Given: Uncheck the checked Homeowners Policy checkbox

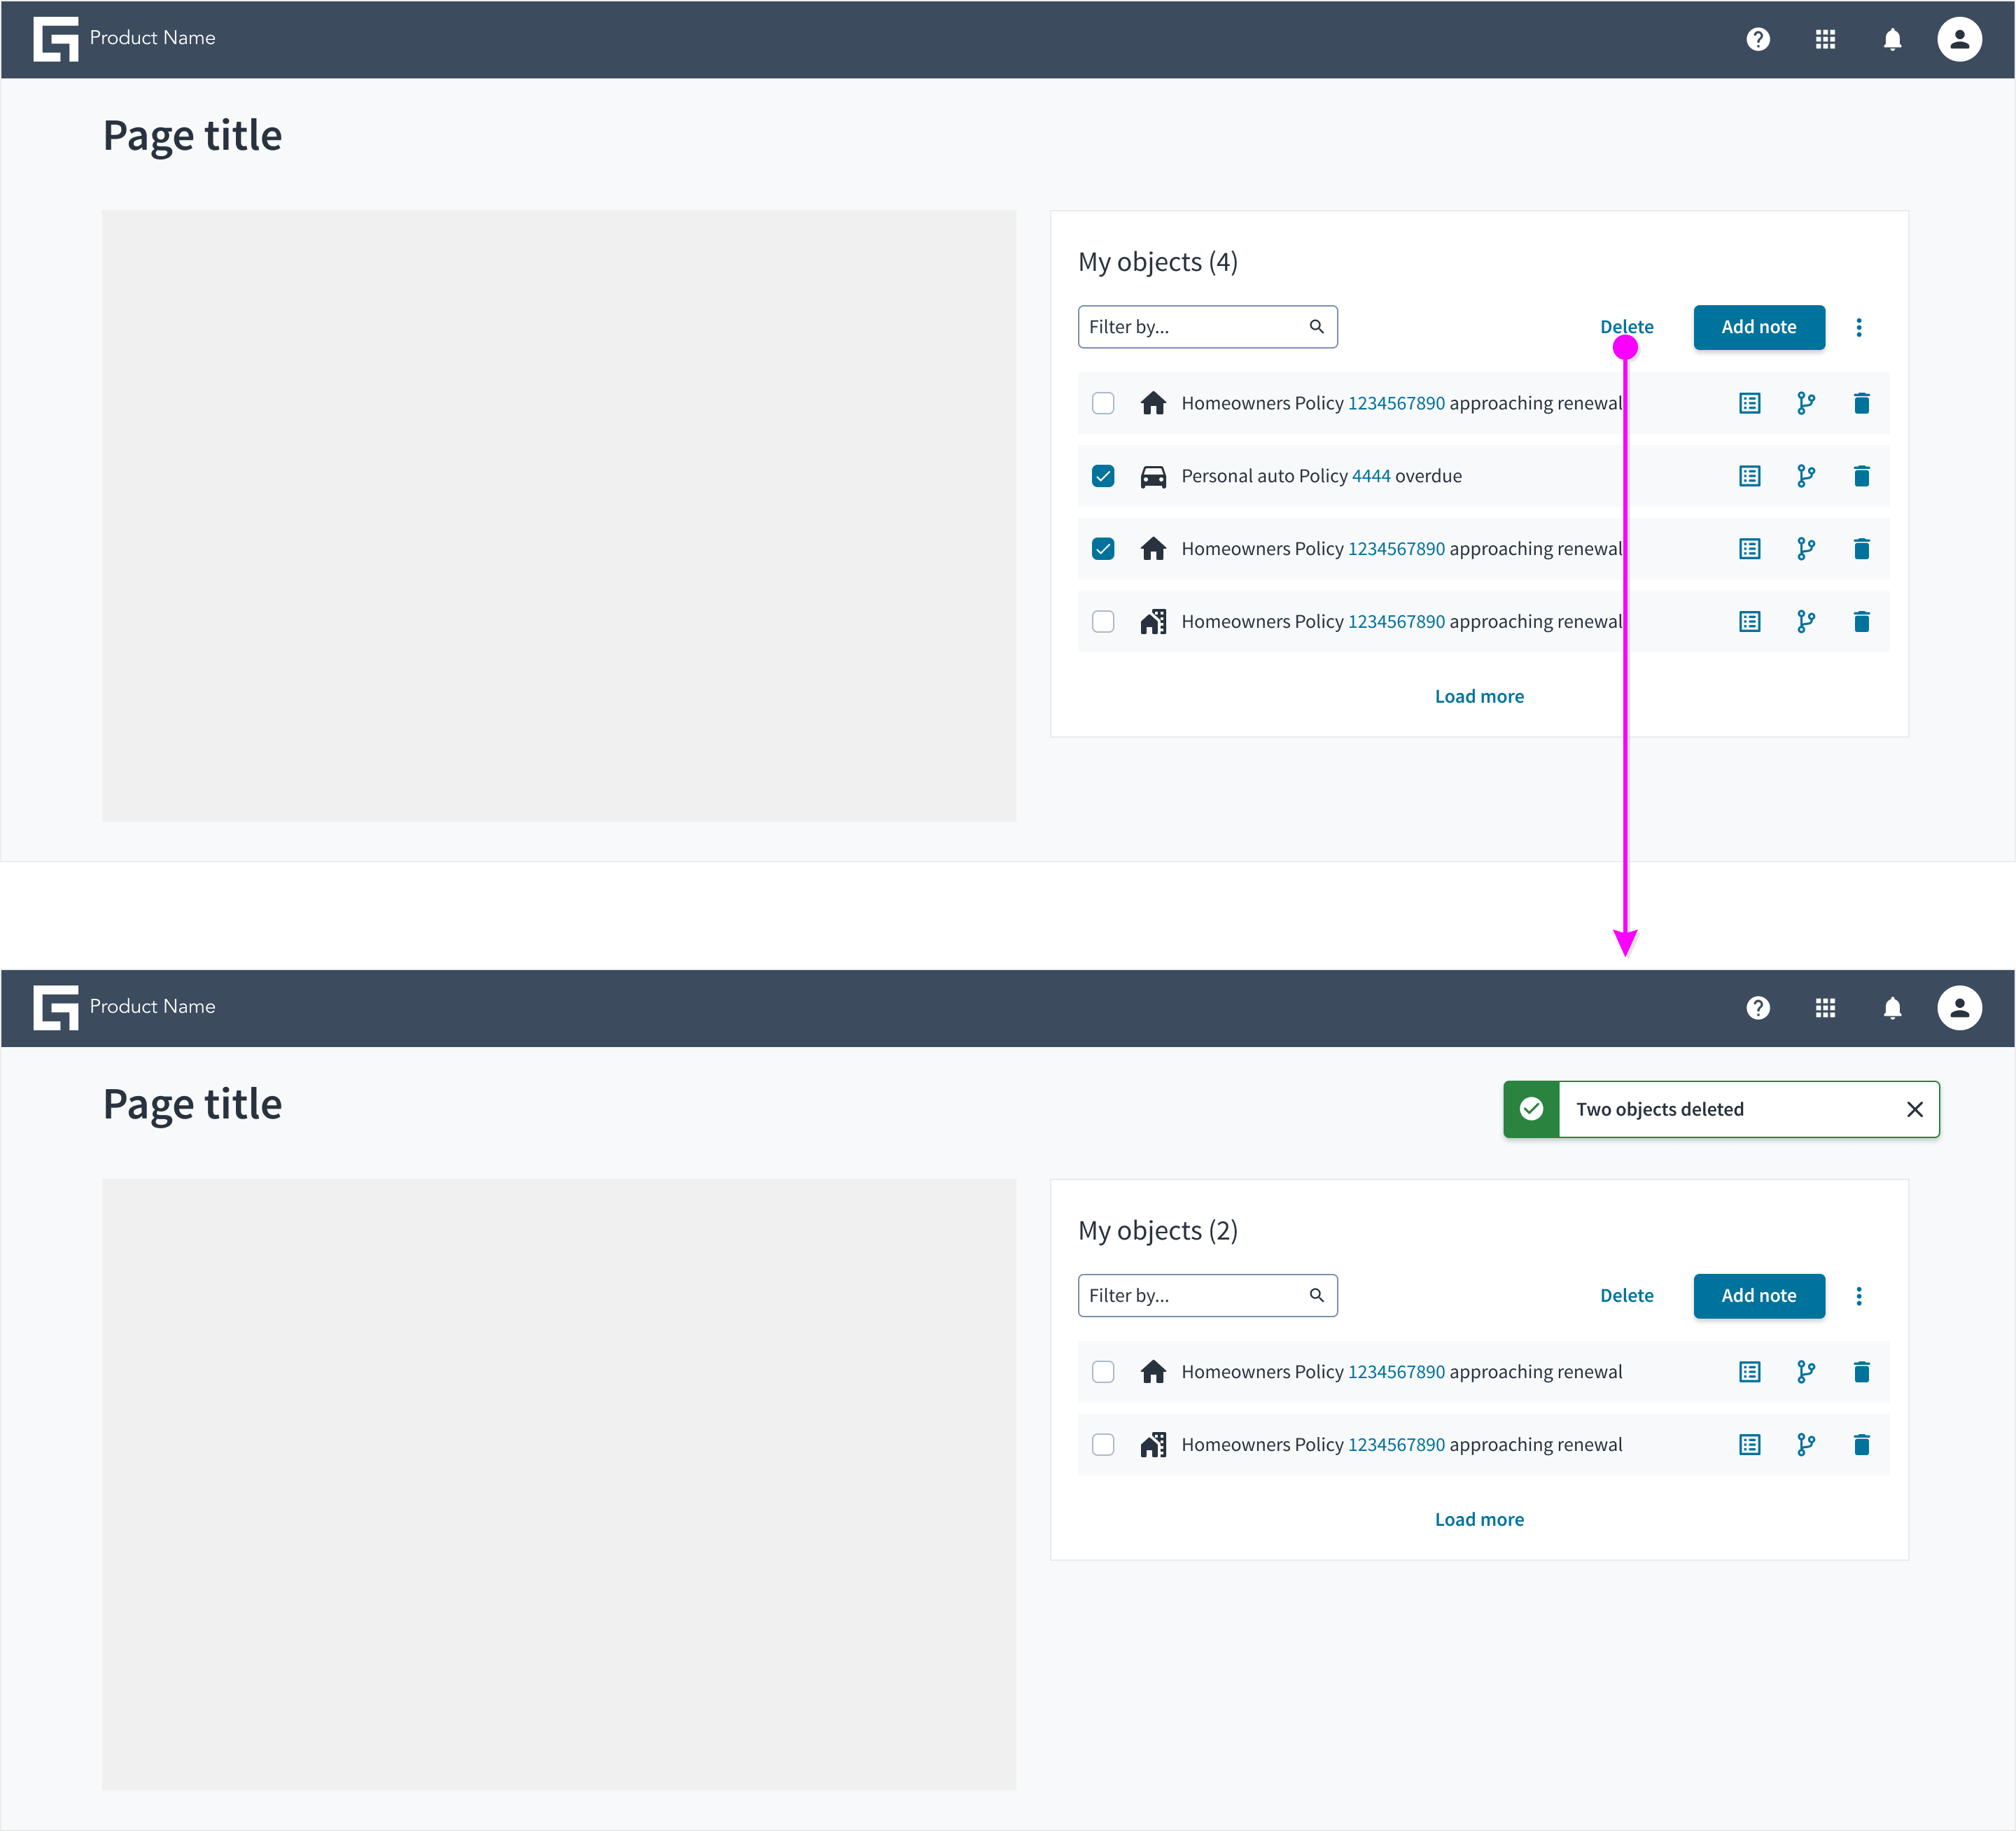Looking at the screenshot, I should pos(1103,549).
